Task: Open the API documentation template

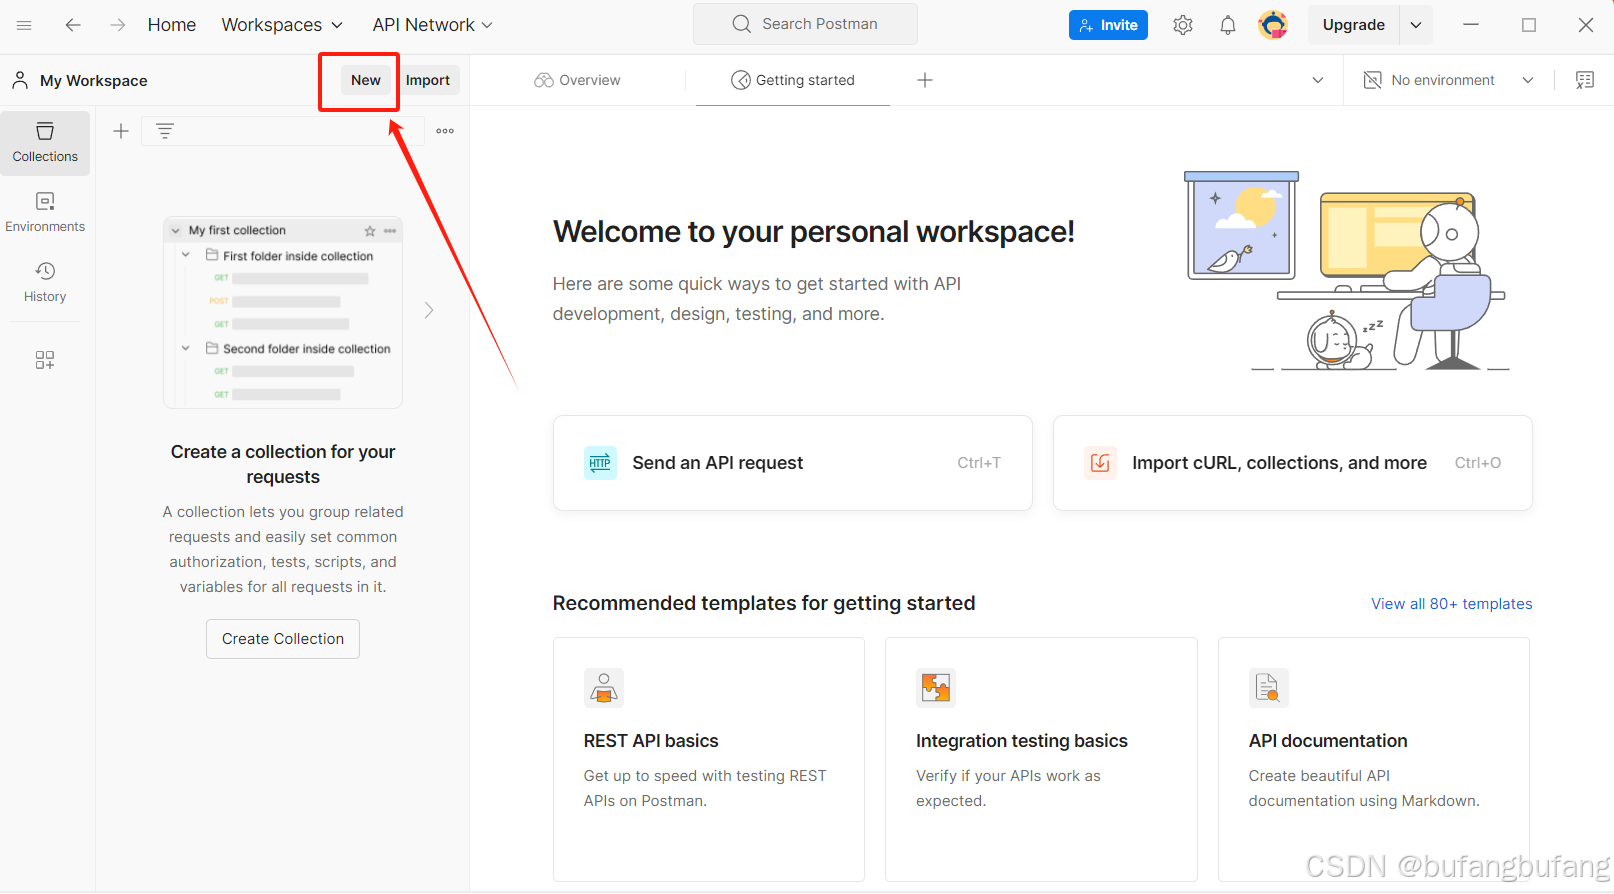Action: [1374, 759]
